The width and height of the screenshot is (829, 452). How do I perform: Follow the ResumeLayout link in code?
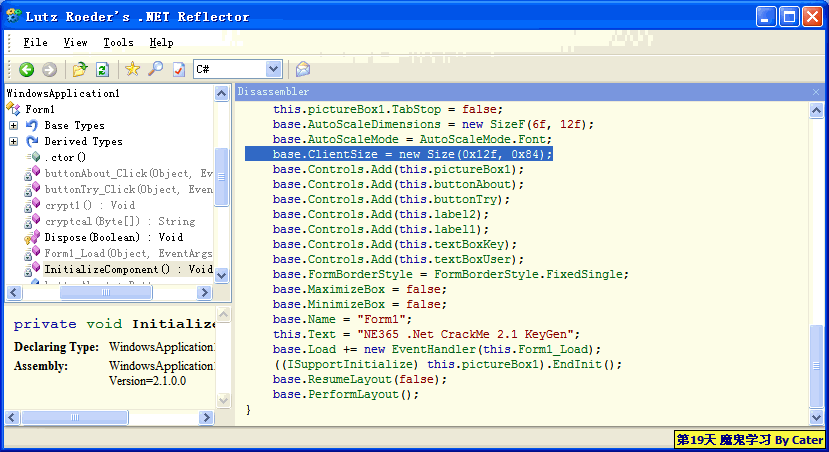(349, 380)
